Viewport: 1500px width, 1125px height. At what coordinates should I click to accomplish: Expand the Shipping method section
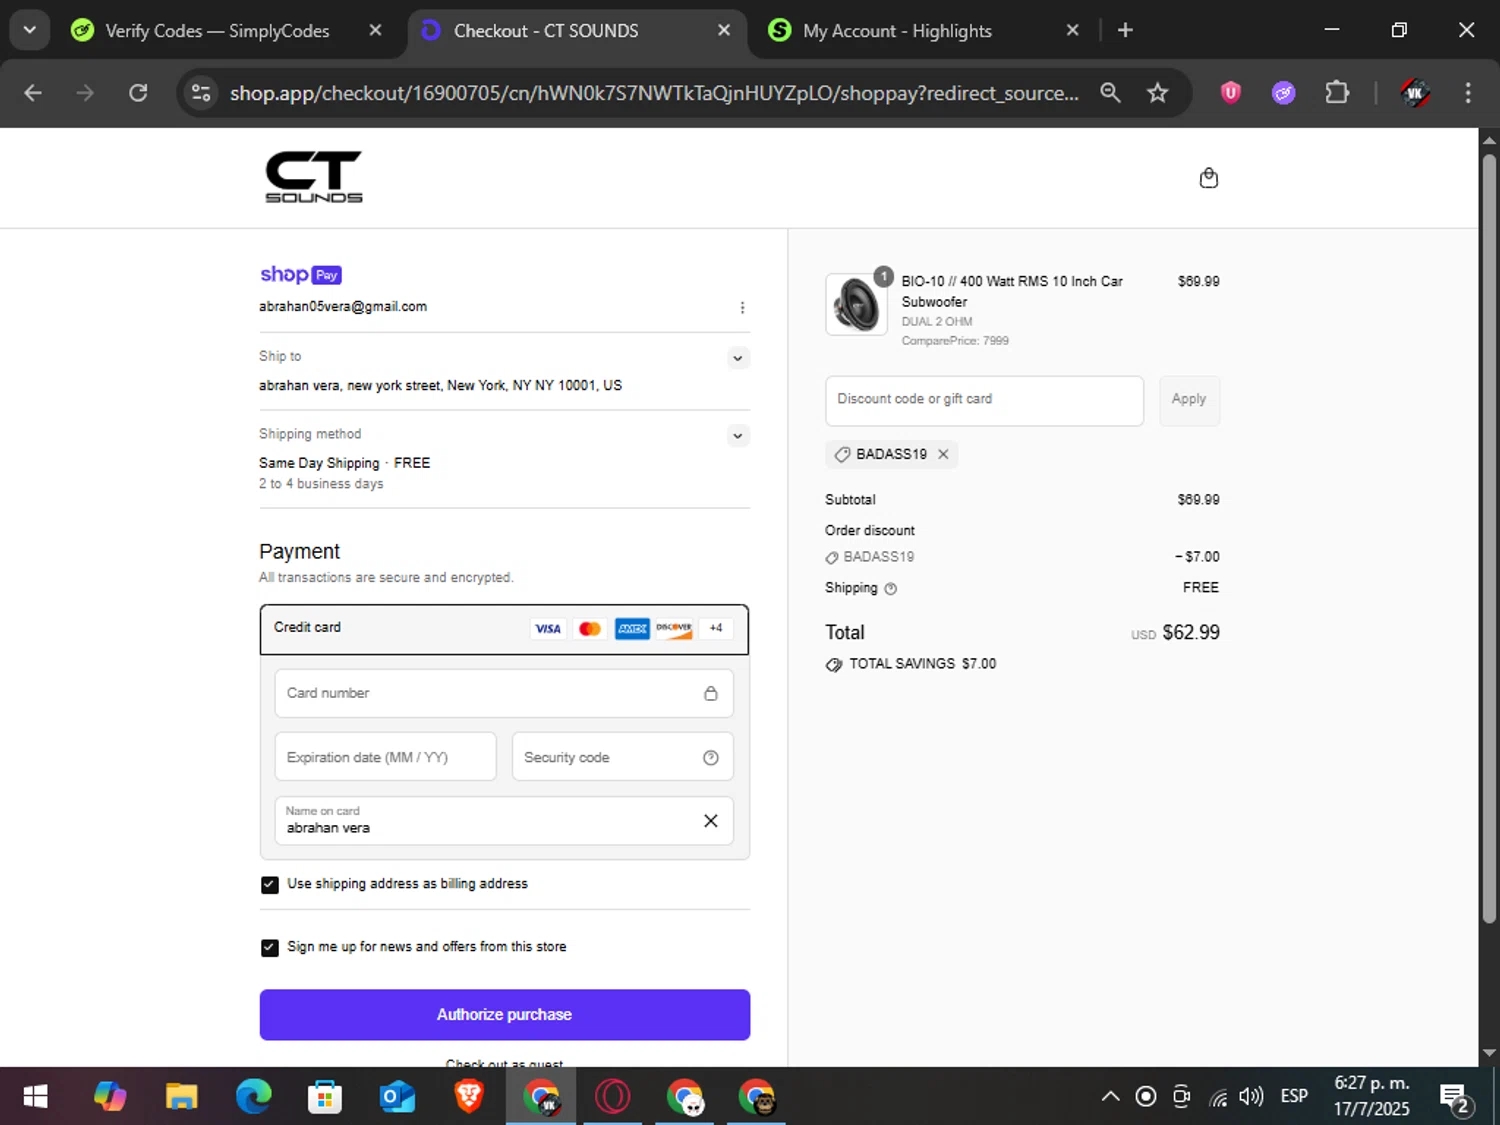point(737,436)
